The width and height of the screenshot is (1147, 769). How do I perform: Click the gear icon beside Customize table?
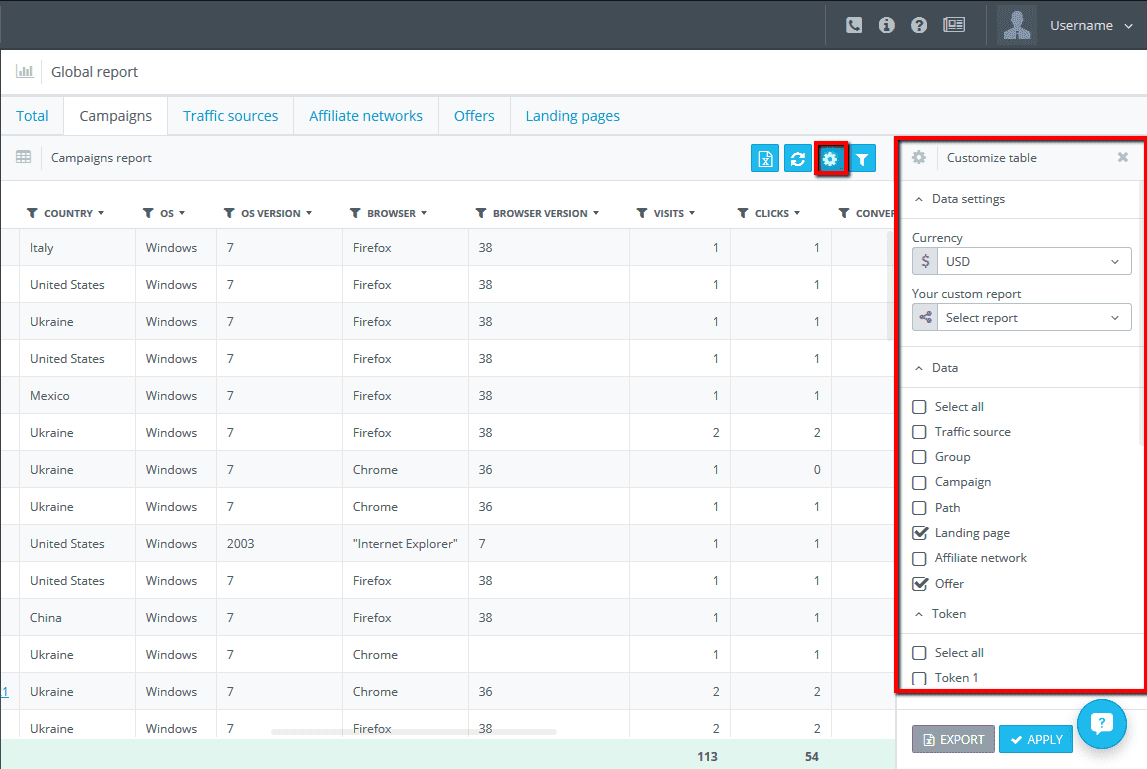coord(919,157)
